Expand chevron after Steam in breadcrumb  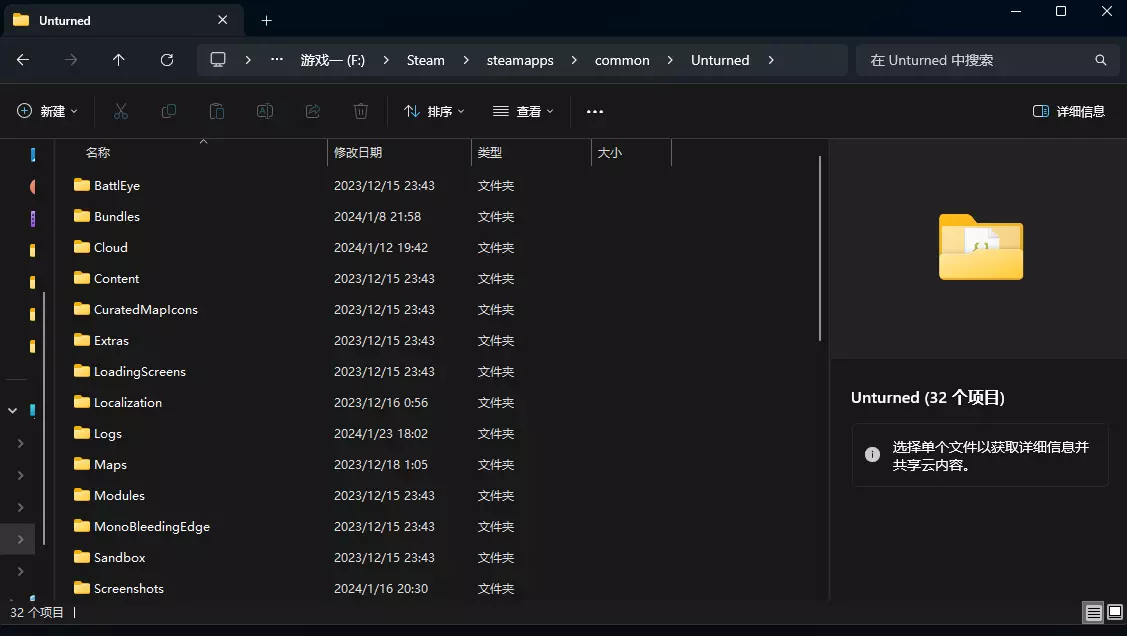point(466,60)
